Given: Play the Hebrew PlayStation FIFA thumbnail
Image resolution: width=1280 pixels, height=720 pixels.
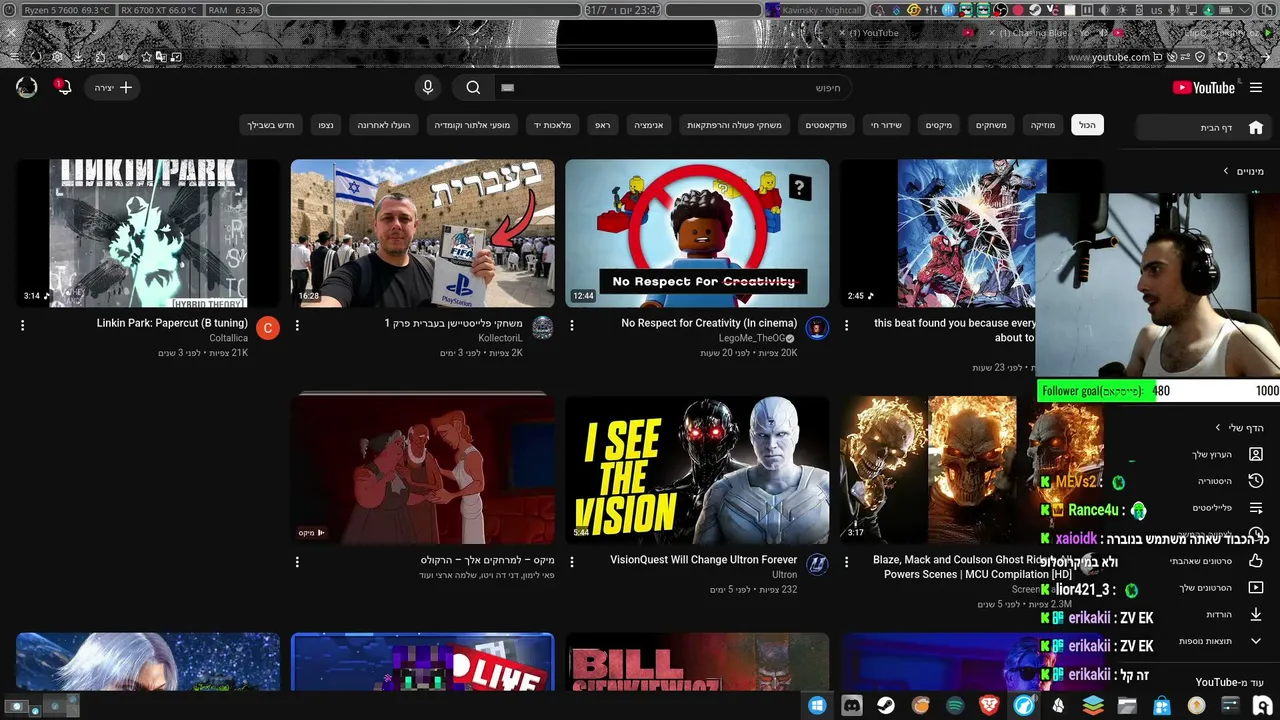Looking at the screenshot, I should [423, 233].
